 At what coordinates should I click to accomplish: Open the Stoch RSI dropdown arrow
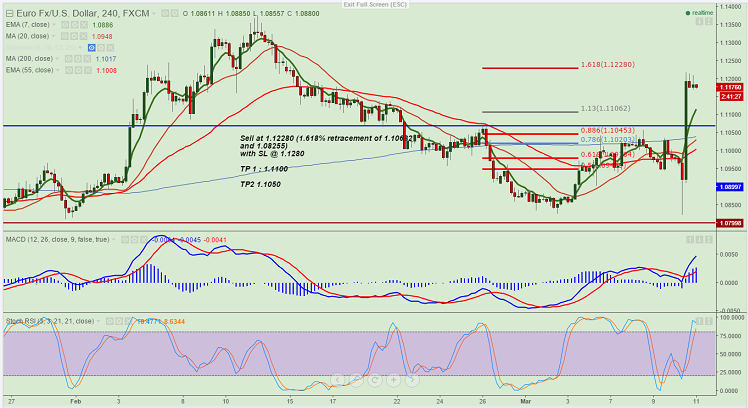99,321
